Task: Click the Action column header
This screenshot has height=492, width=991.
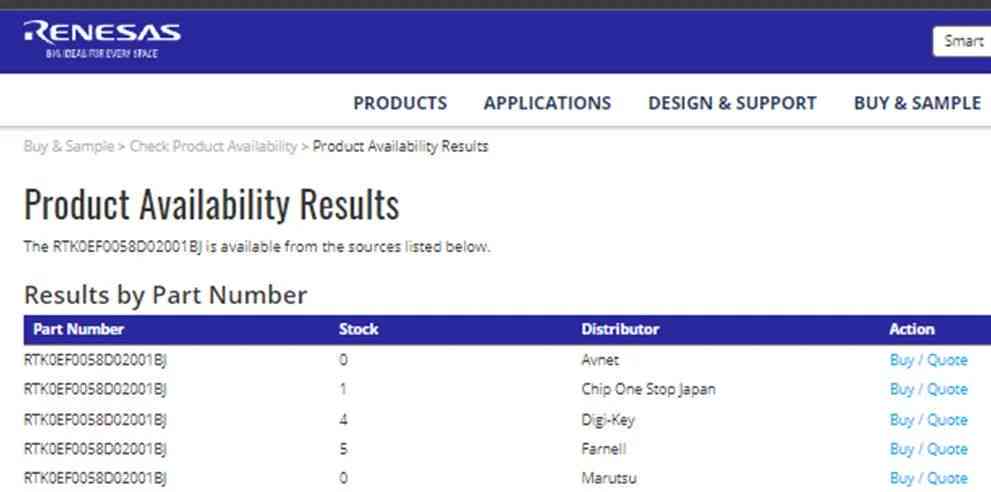Action: pyautogui.click(x=911, y=329)
